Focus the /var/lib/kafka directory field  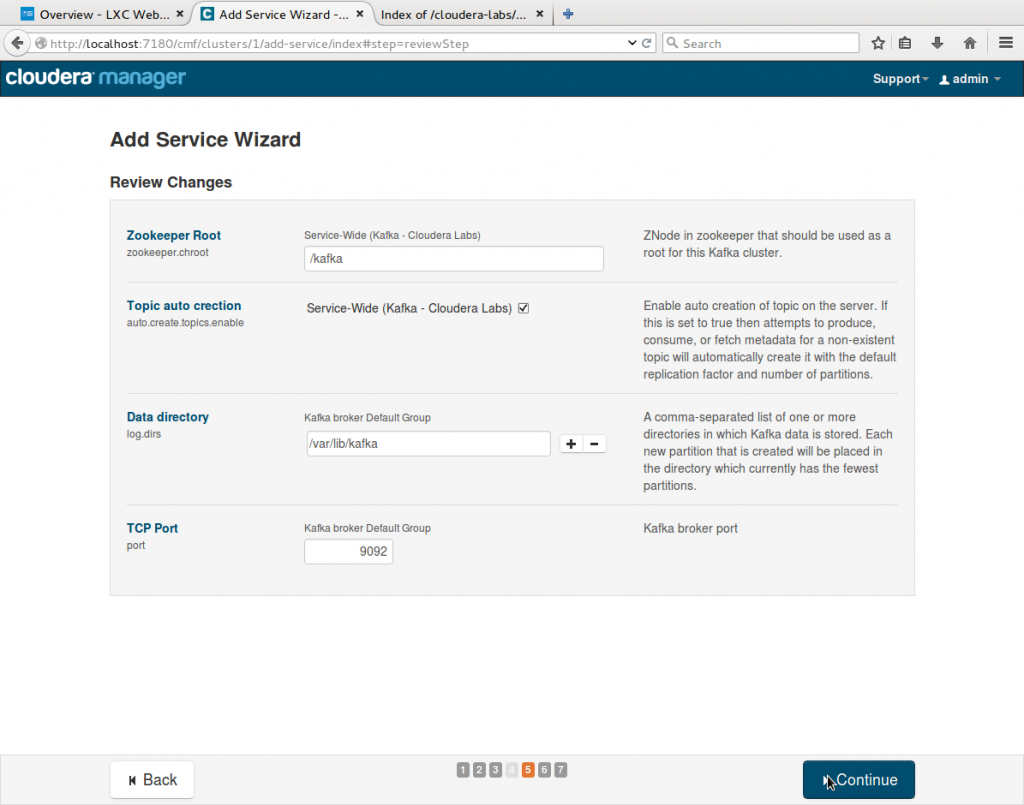point(428,444)
